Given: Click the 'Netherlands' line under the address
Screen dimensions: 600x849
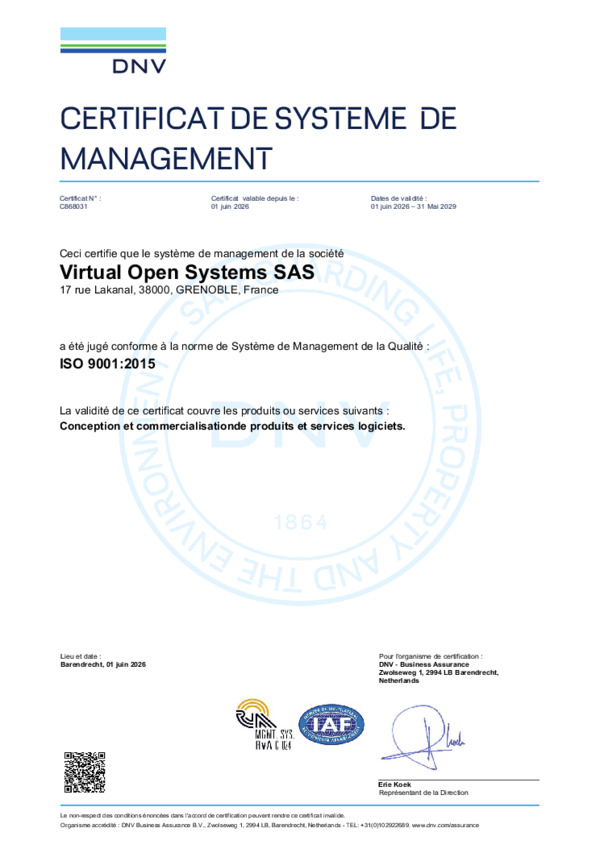Looking at the screenshot, I should click(399, 681).
